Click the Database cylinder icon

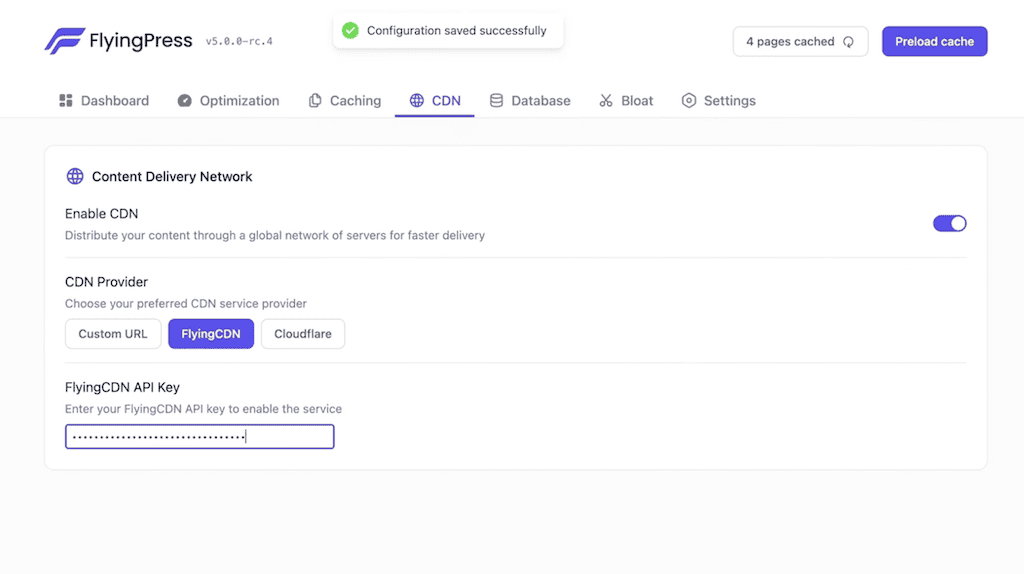496,101
